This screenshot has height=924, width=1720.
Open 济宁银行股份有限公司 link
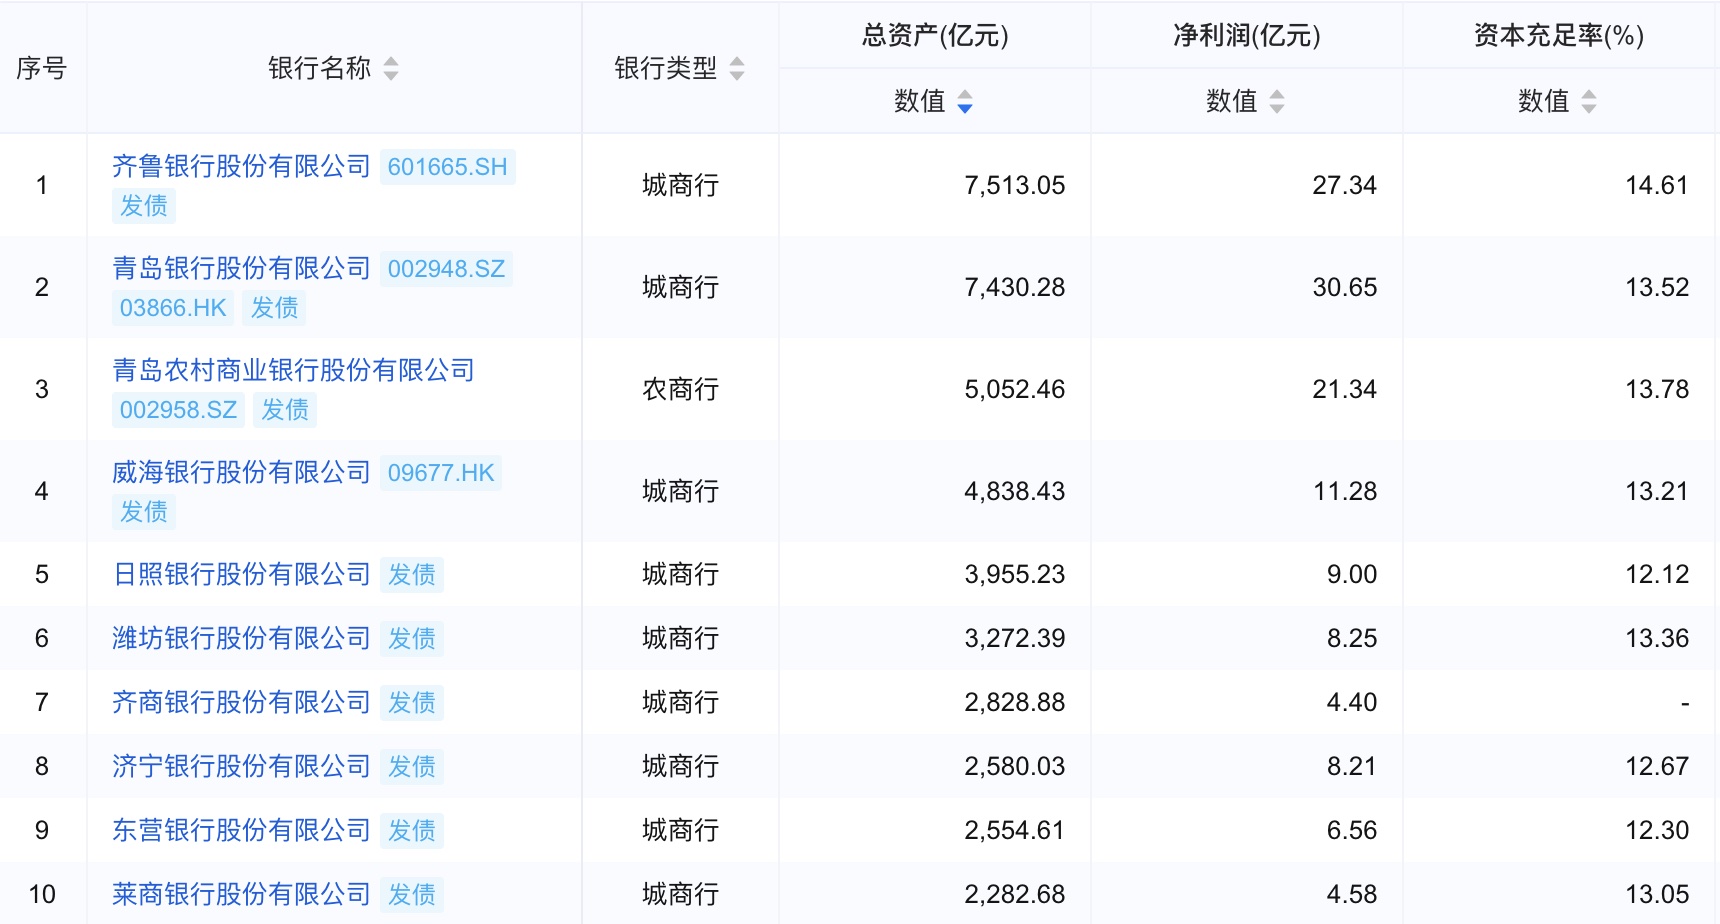[x=241, y=766]
